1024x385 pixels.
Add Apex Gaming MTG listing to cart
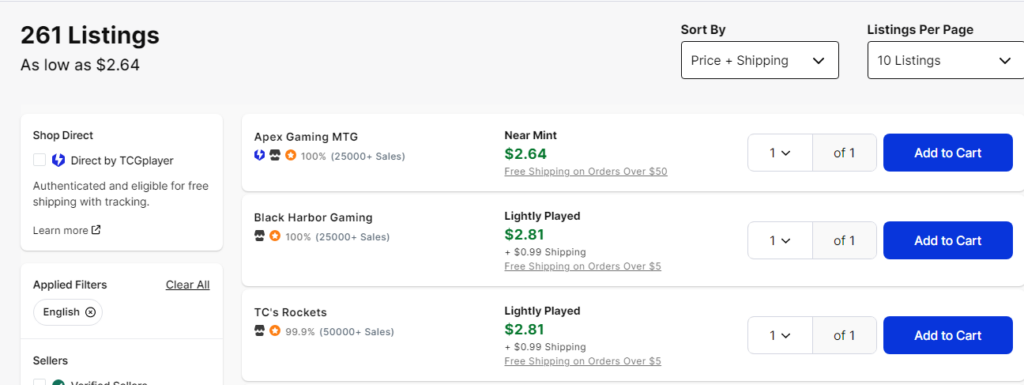click(x=948, y=153)
